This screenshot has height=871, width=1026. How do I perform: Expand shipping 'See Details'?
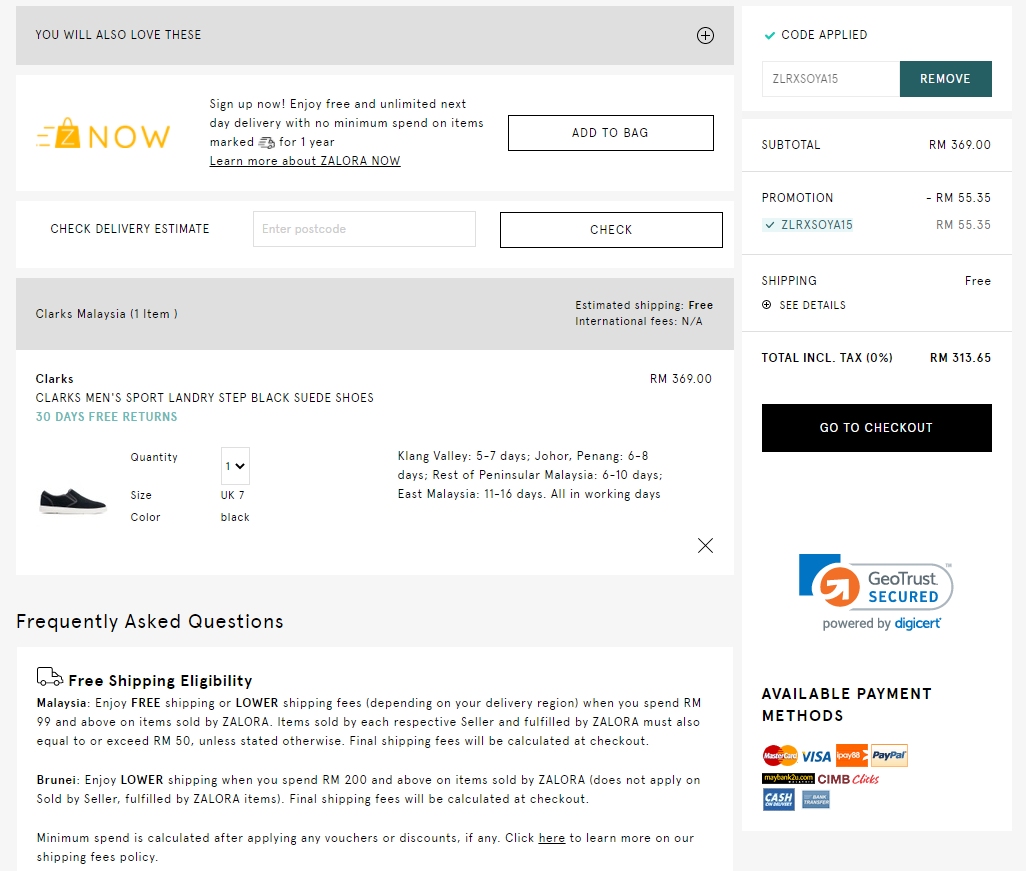tap(804, 305)
